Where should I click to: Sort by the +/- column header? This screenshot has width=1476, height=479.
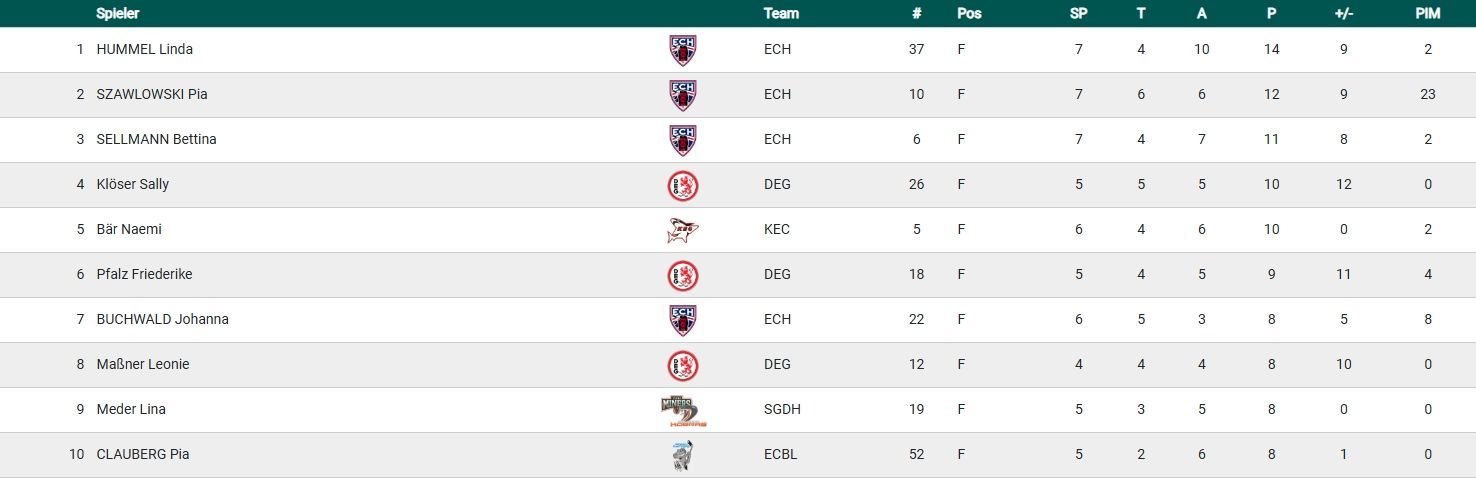pyautogui.click(x=1343, y=14)
